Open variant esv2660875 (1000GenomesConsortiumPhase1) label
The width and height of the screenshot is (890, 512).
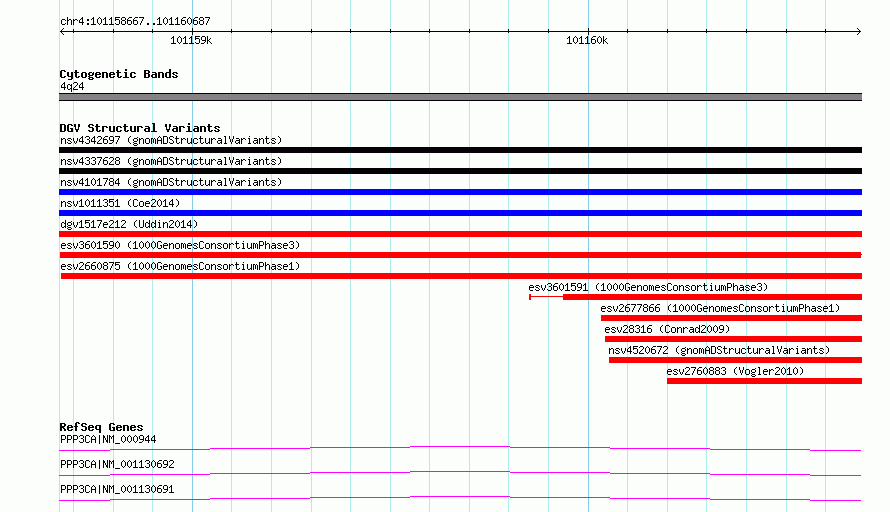(x=180, y=266)
